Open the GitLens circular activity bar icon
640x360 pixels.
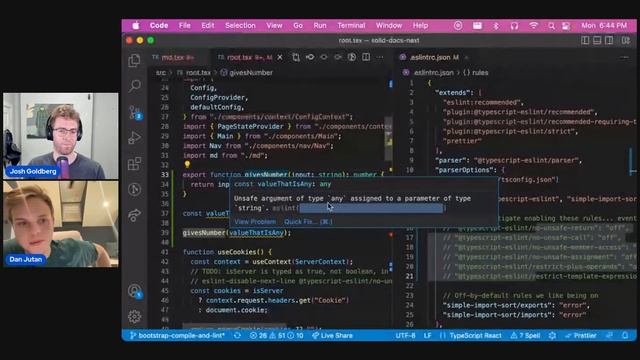[134, 189]
